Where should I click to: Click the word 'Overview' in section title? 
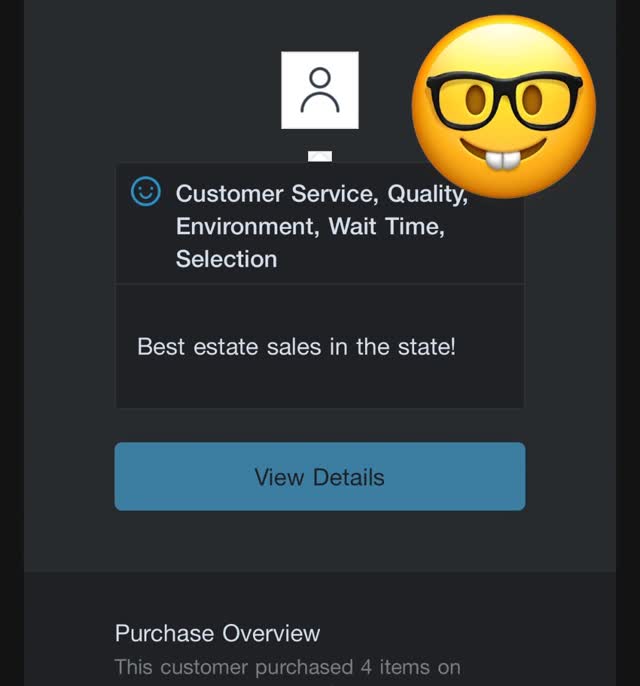coord(271,633)
